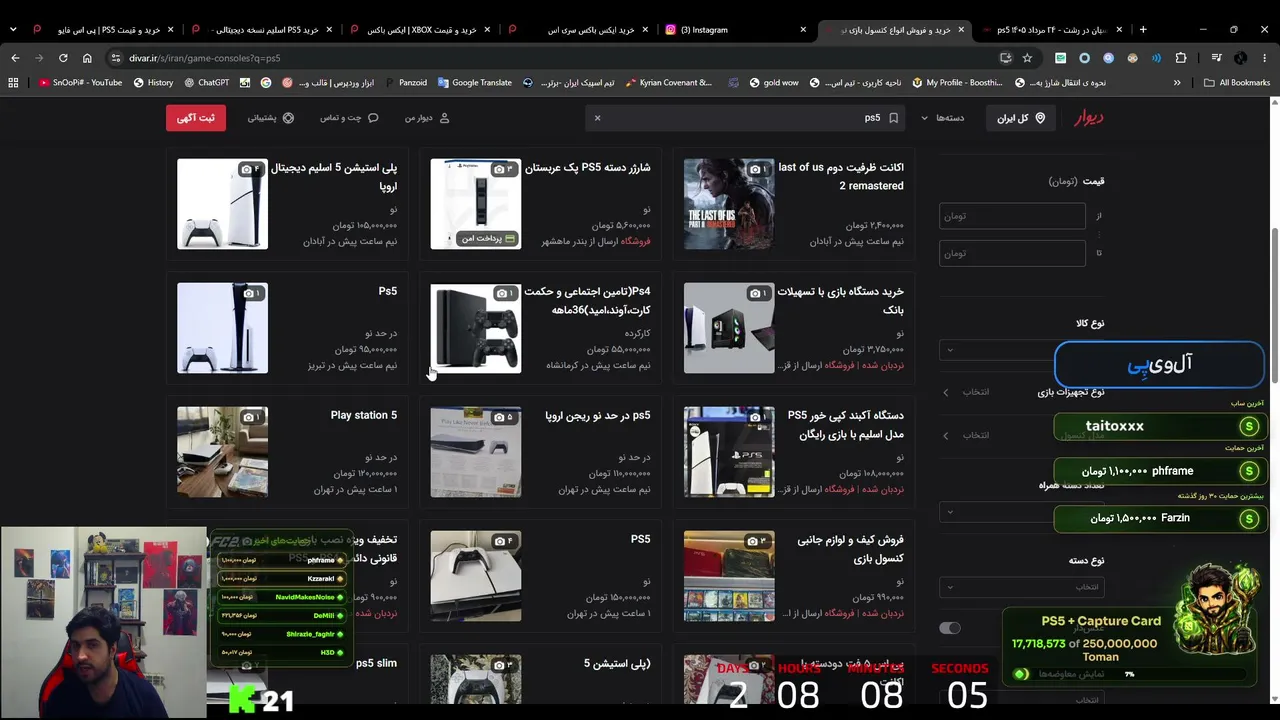Click the Divar ps5 search field
The image size is (1280, 720).
pos(745,118)
